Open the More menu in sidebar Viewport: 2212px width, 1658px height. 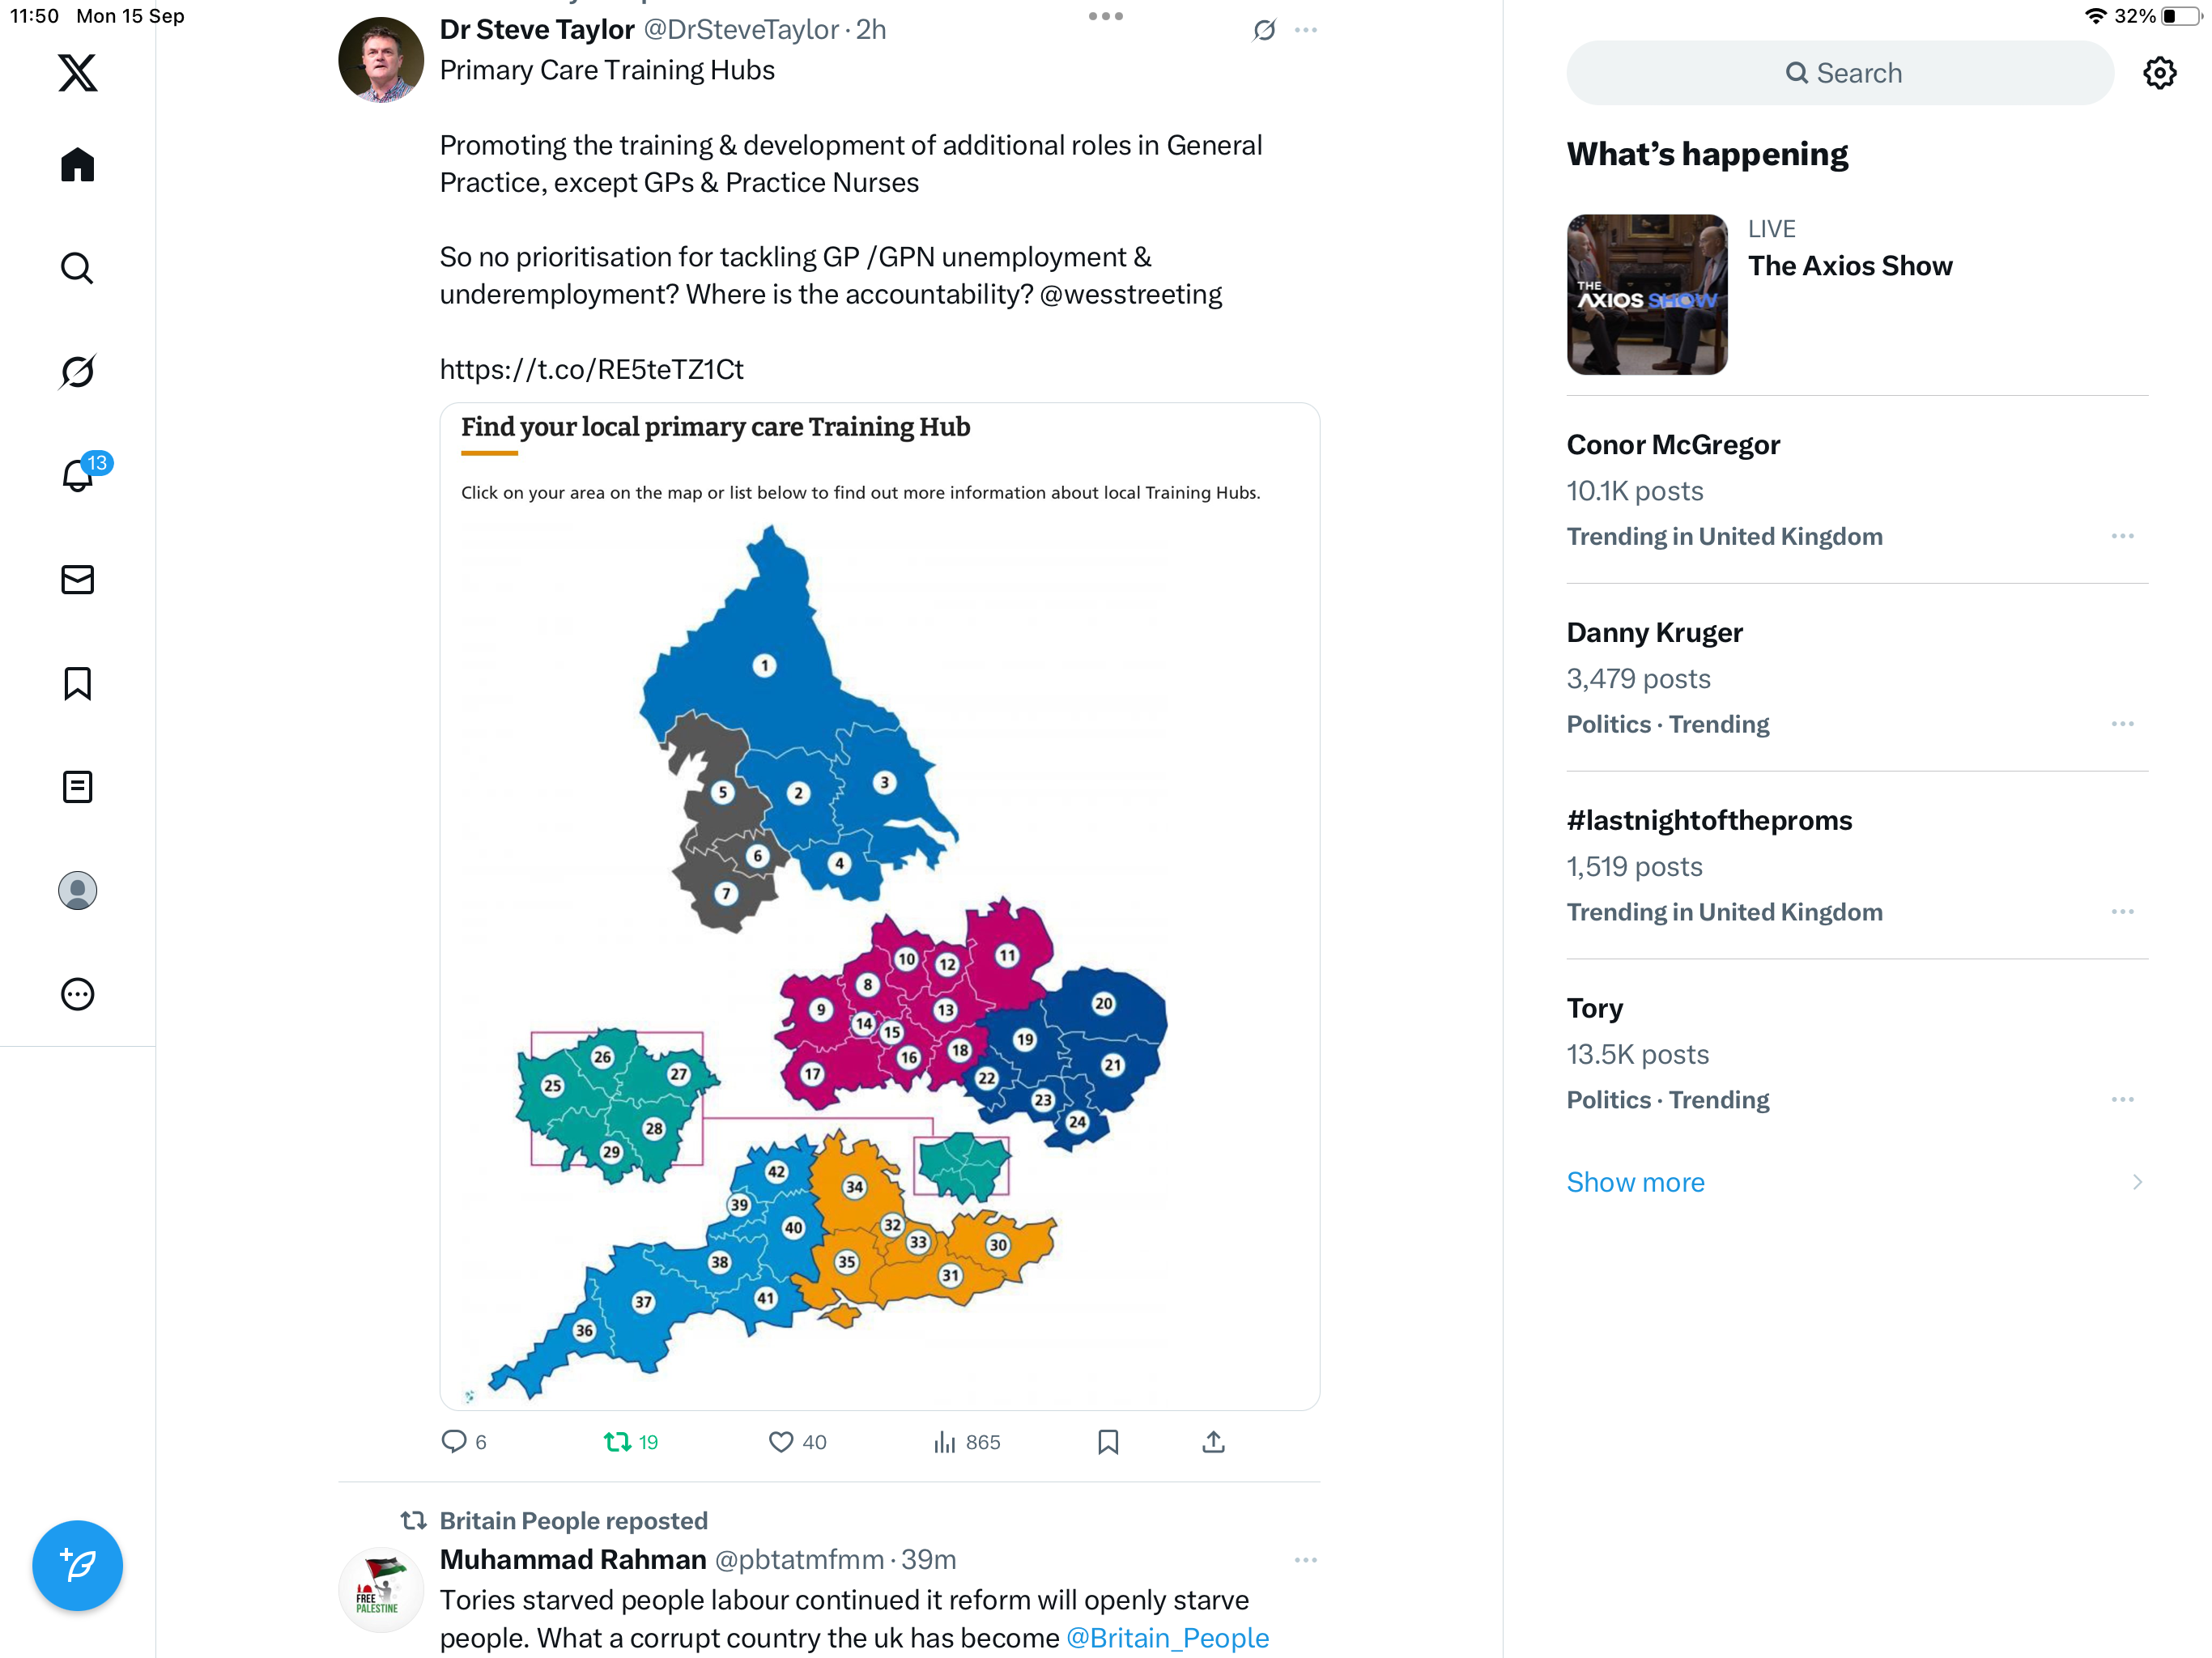77,994
